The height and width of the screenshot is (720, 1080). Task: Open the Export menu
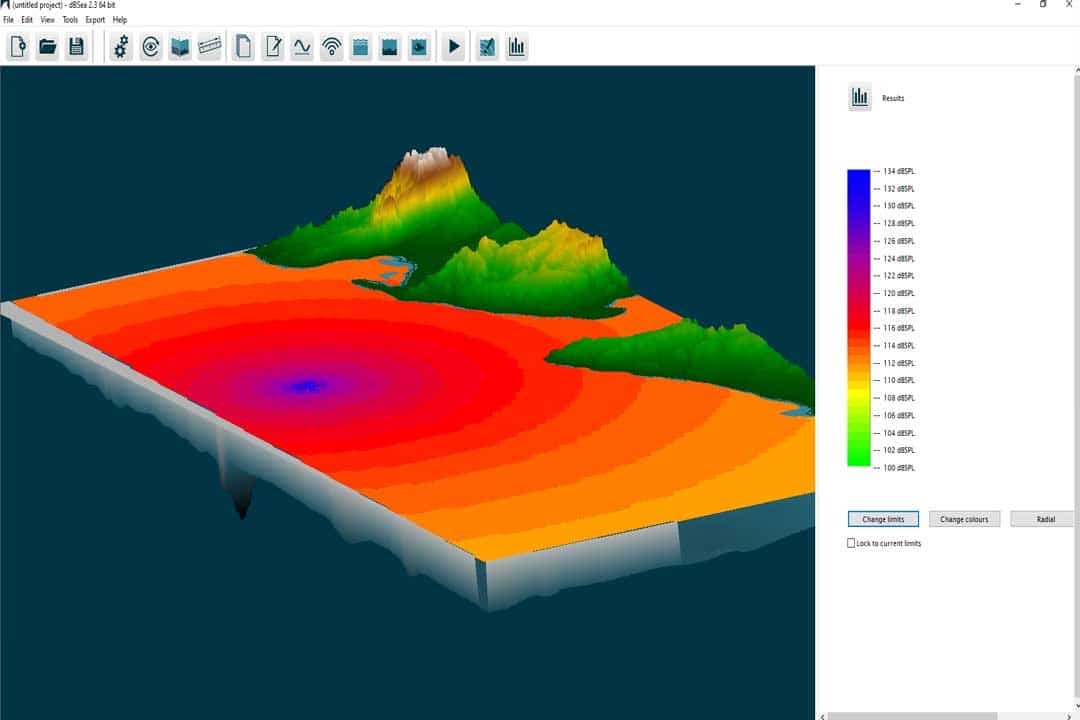[95, 20]
